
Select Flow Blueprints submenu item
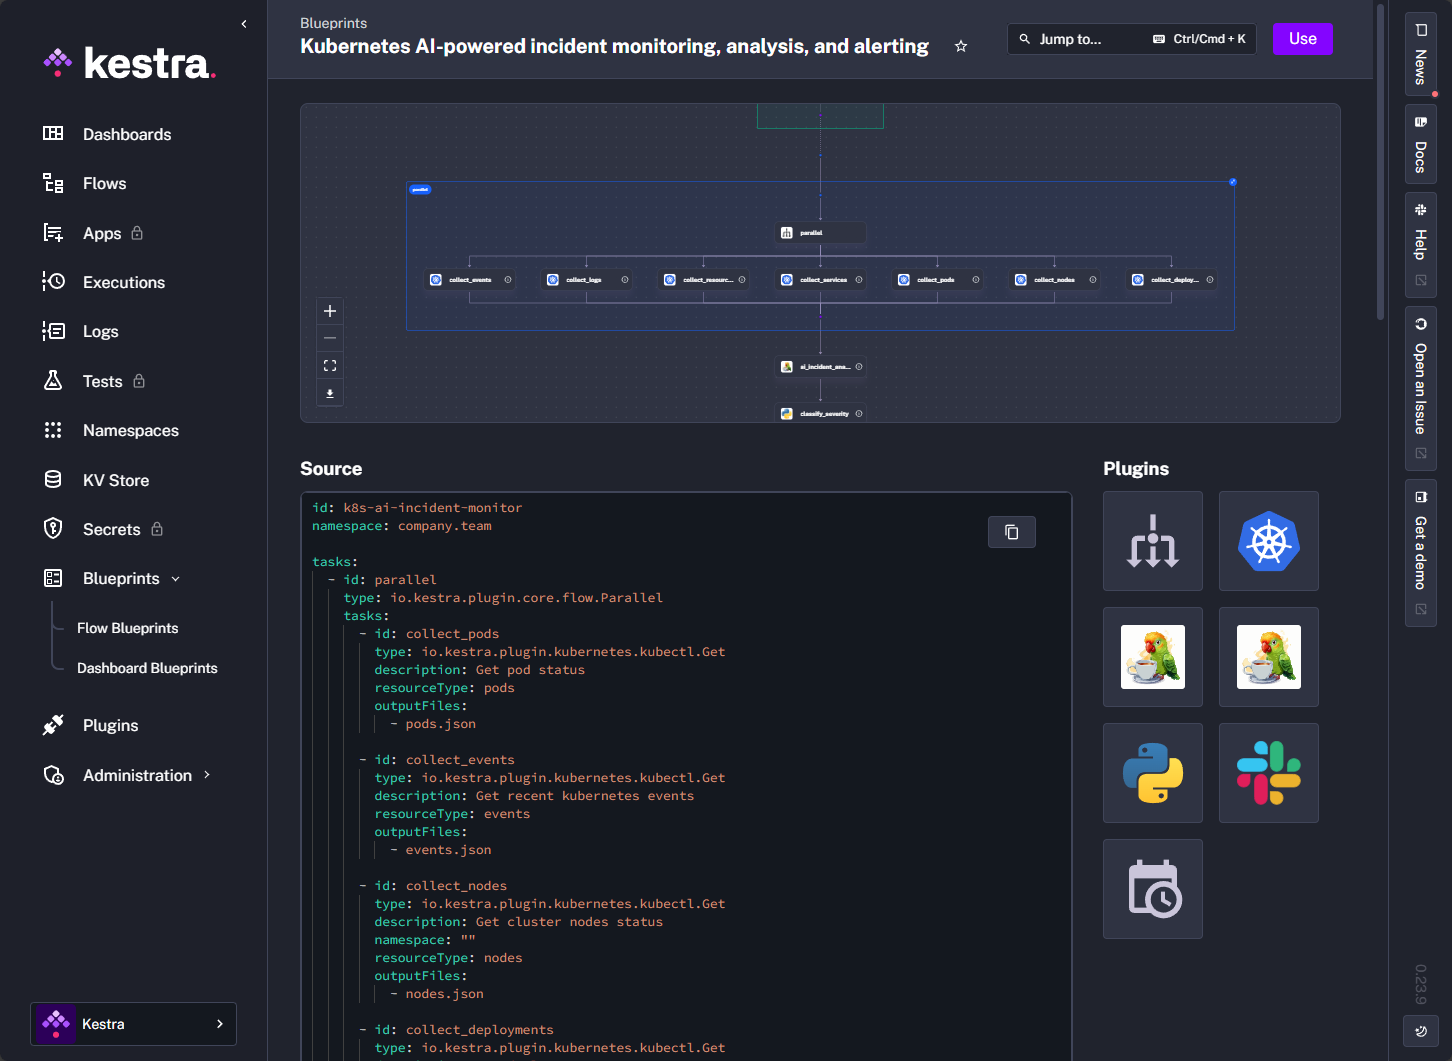[x=128, y=628]
